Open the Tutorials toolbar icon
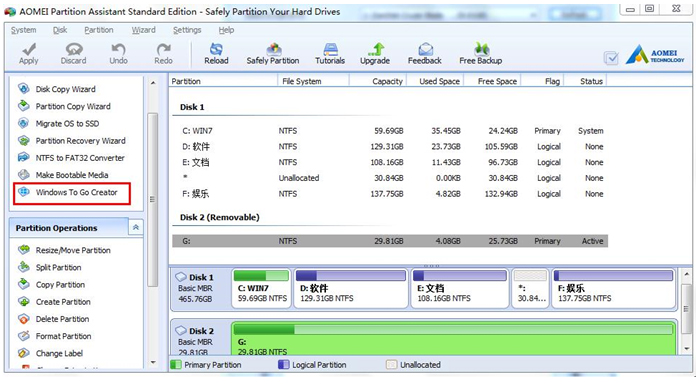This screenshot has width=699, height=384. click(330, 49)
